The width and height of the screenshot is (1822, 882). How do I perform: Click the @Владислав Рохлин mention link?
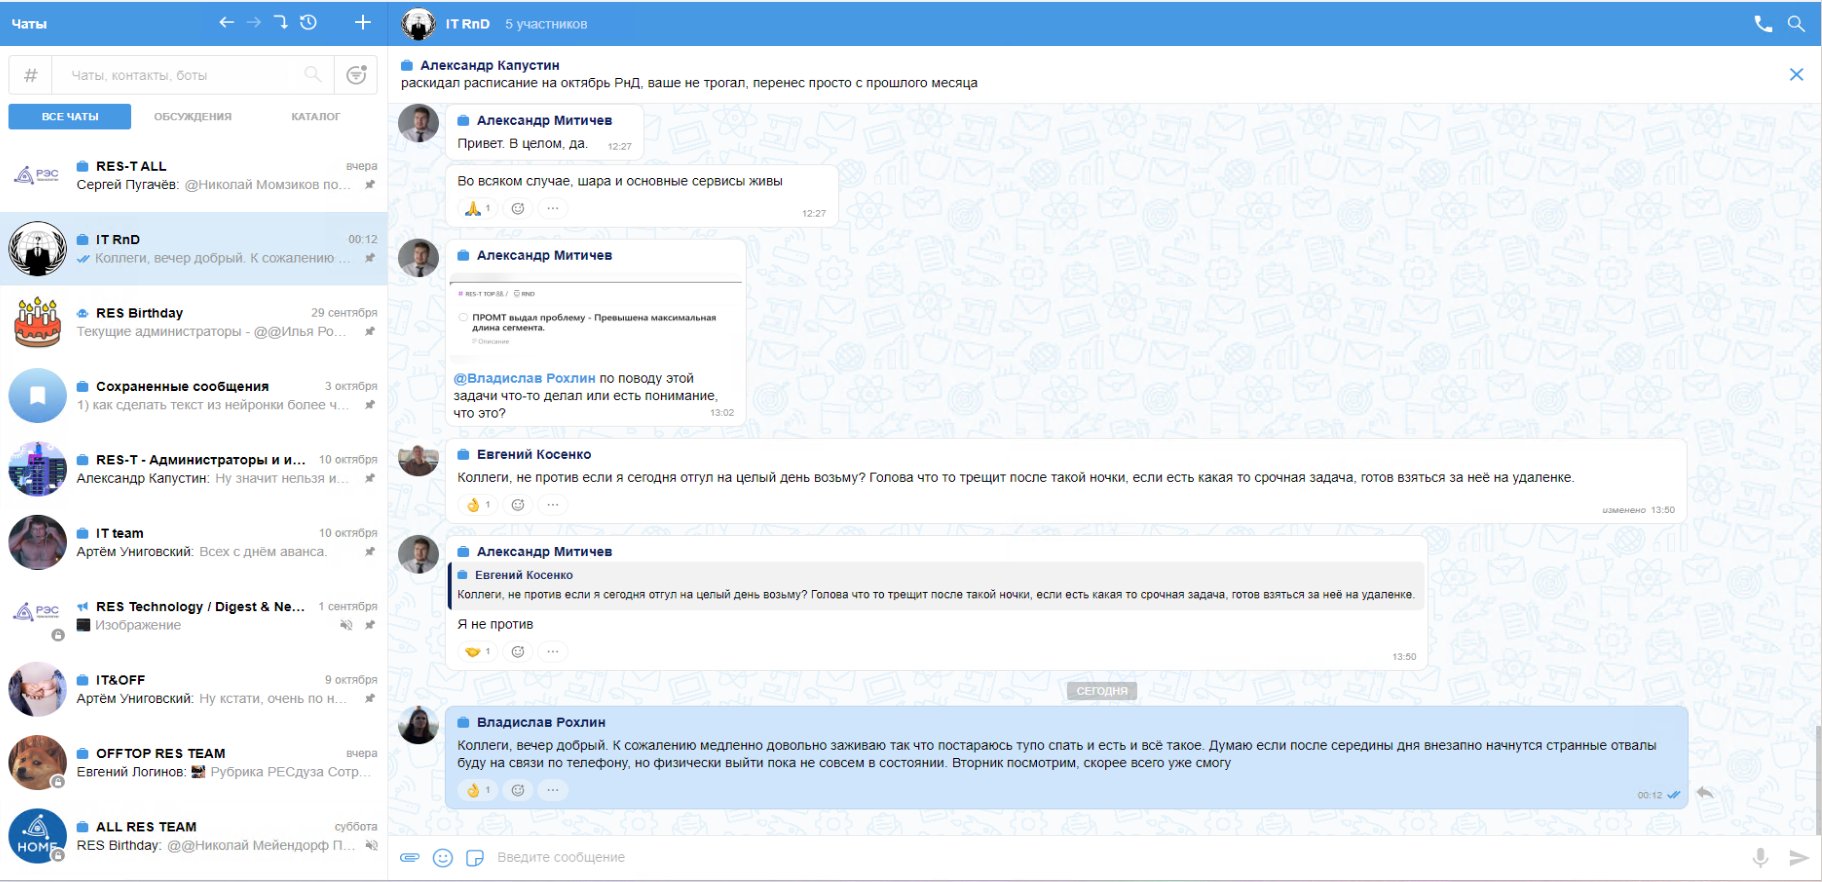[524, 378]
